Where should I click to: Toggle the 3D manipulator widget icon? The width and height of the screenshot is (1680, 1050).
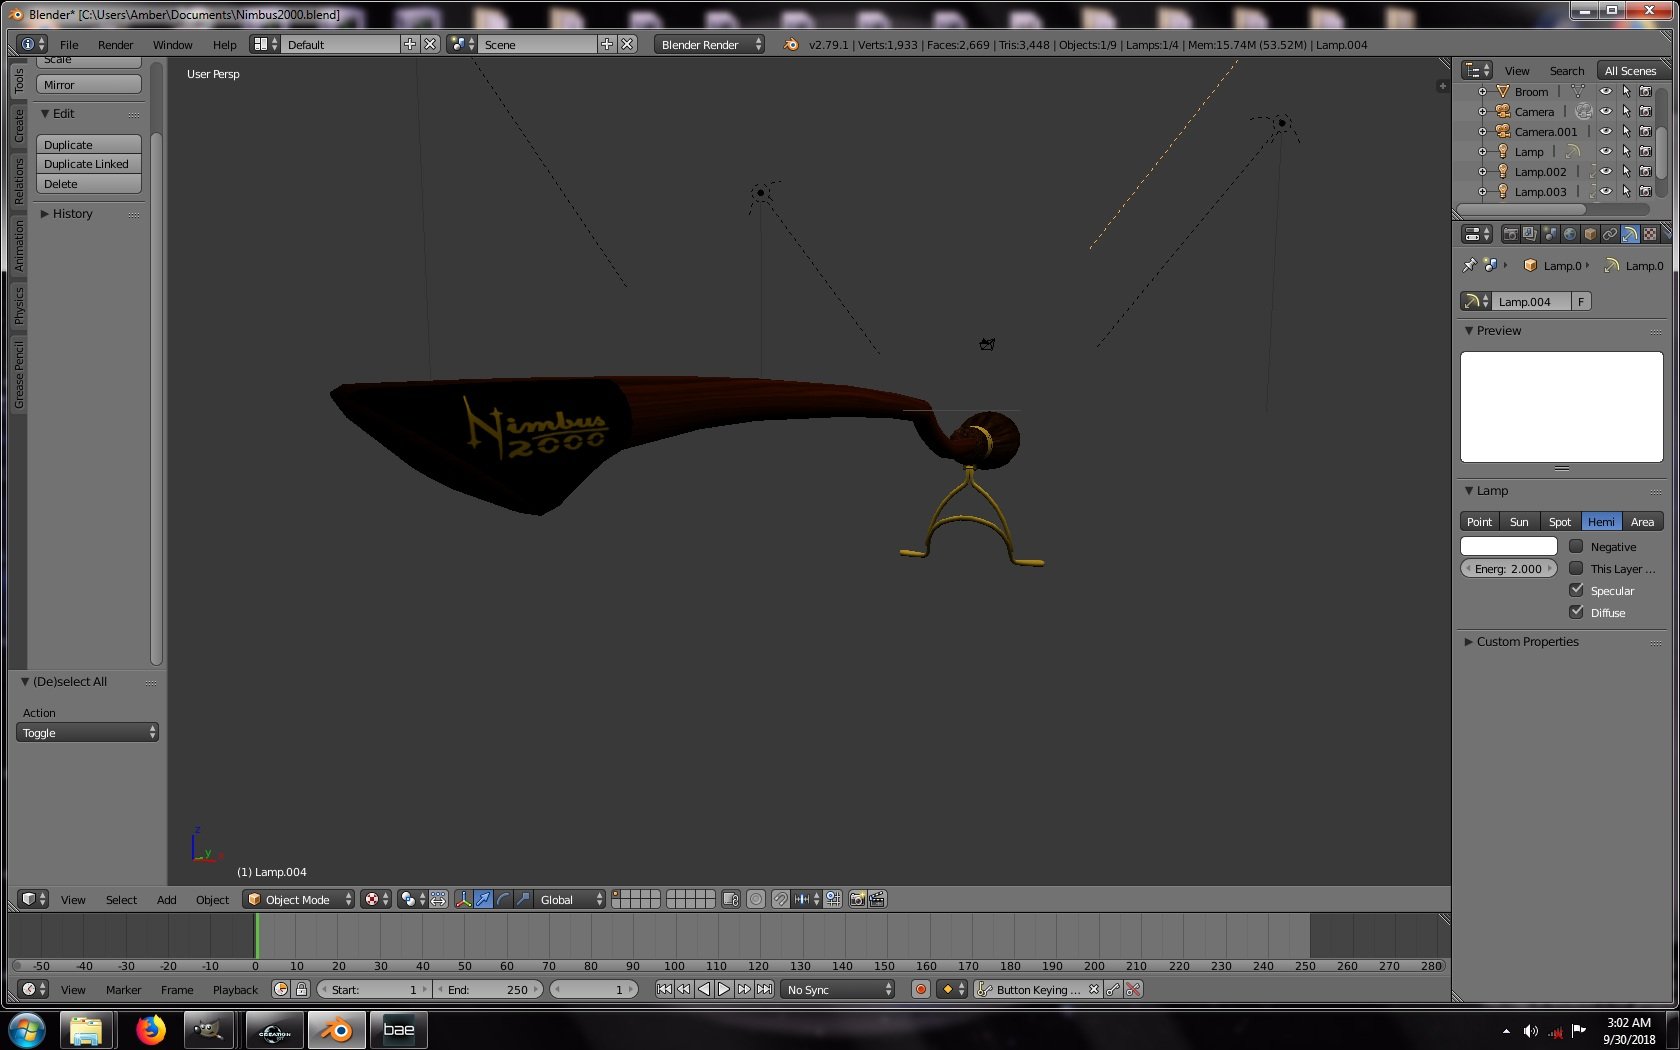pyautogui.click(x=464, y=899)
